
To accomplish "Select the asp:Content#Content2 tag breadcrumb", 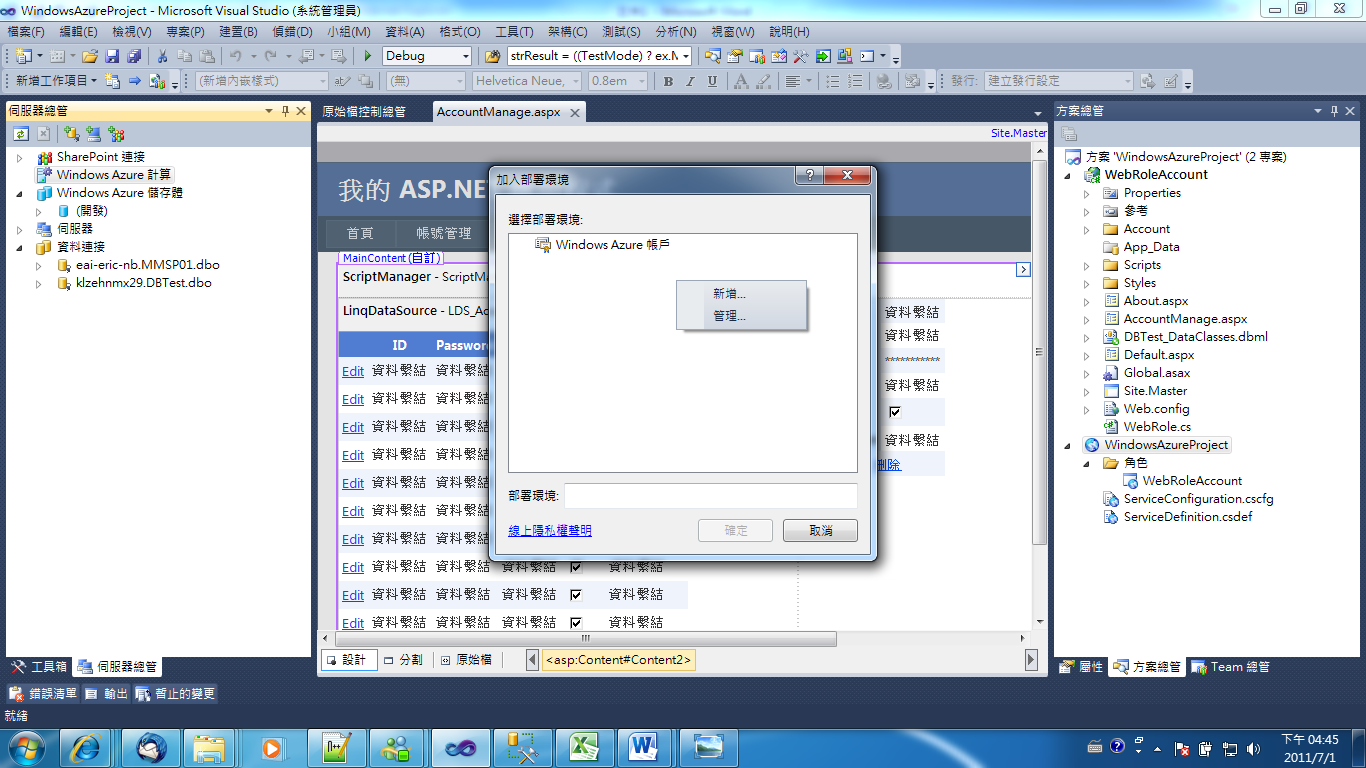I will tap(618, 660).
